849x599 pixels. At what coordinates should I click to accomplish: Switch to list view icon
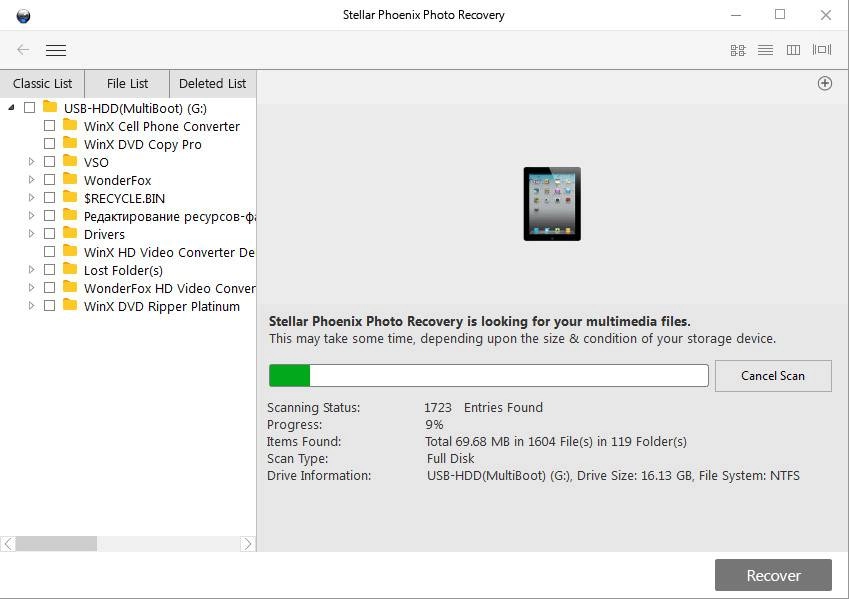click(x=765, y=50)
